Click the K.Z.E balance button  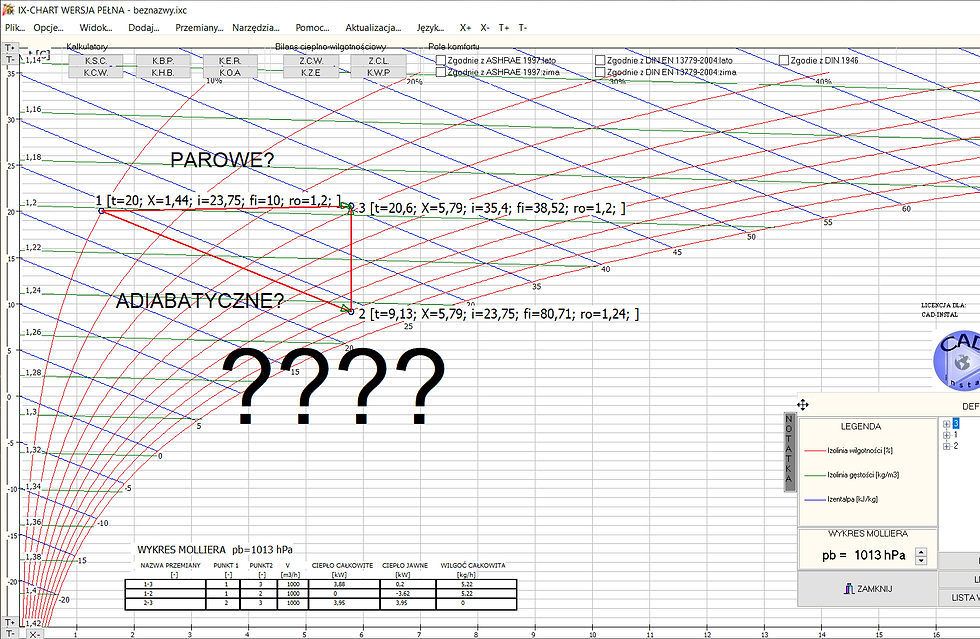(x=311, y=73)
